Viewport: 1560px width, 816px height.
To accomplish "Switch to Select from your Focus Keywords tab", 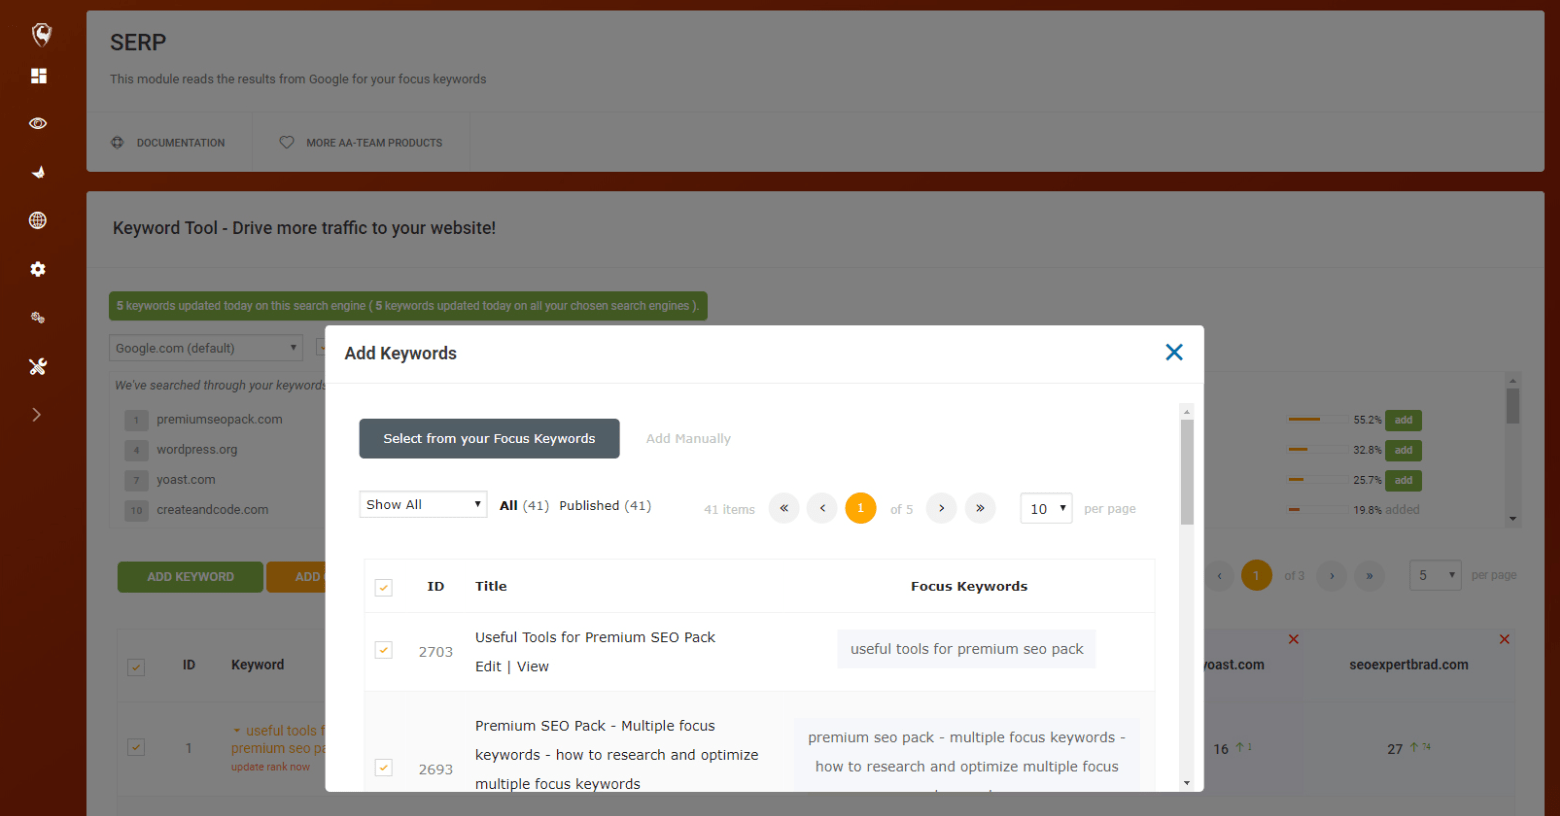I will click(x=489, y=438).
